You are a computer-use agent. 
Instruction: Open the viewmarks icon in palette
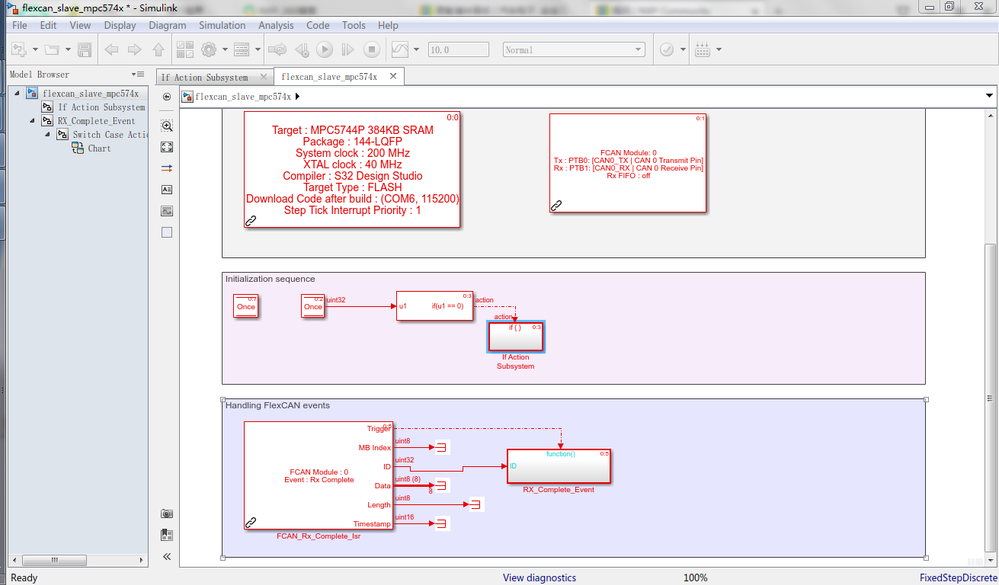click(x=167, y=535)
